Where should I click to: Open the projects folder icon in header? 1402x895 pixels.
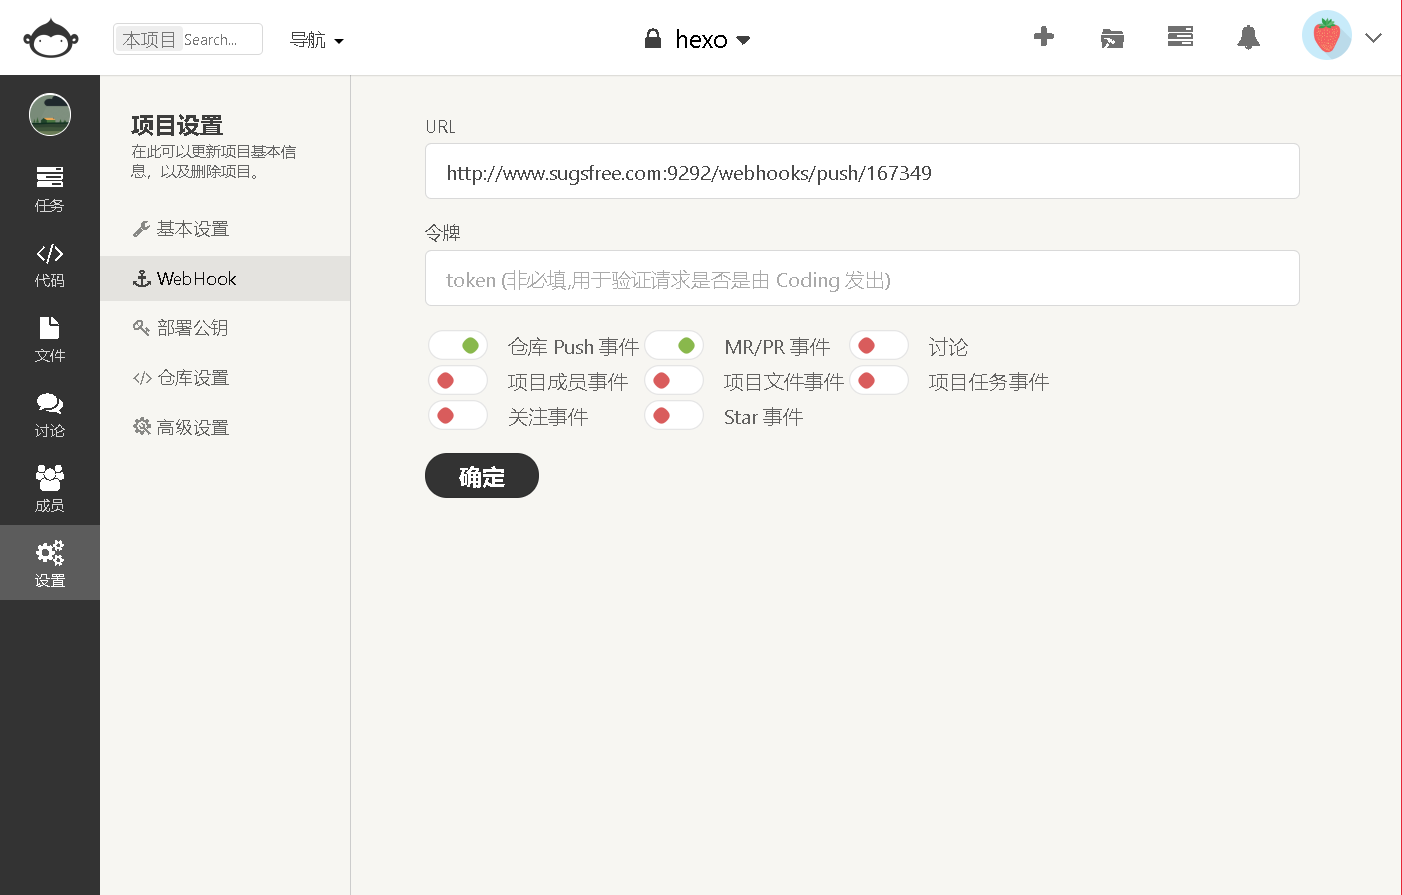1112,38
